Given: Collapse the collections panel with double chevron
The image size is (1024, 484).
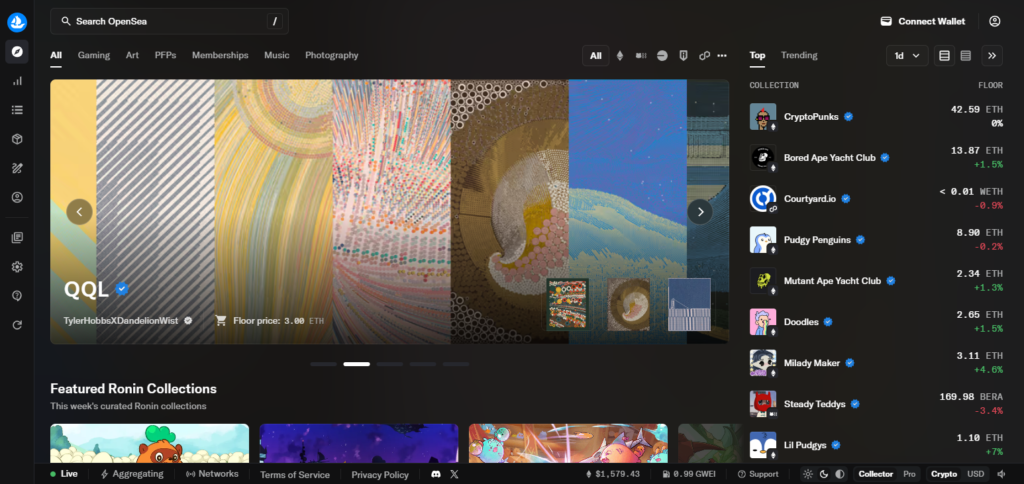Looking at the screenshot, I should point(992,56).
